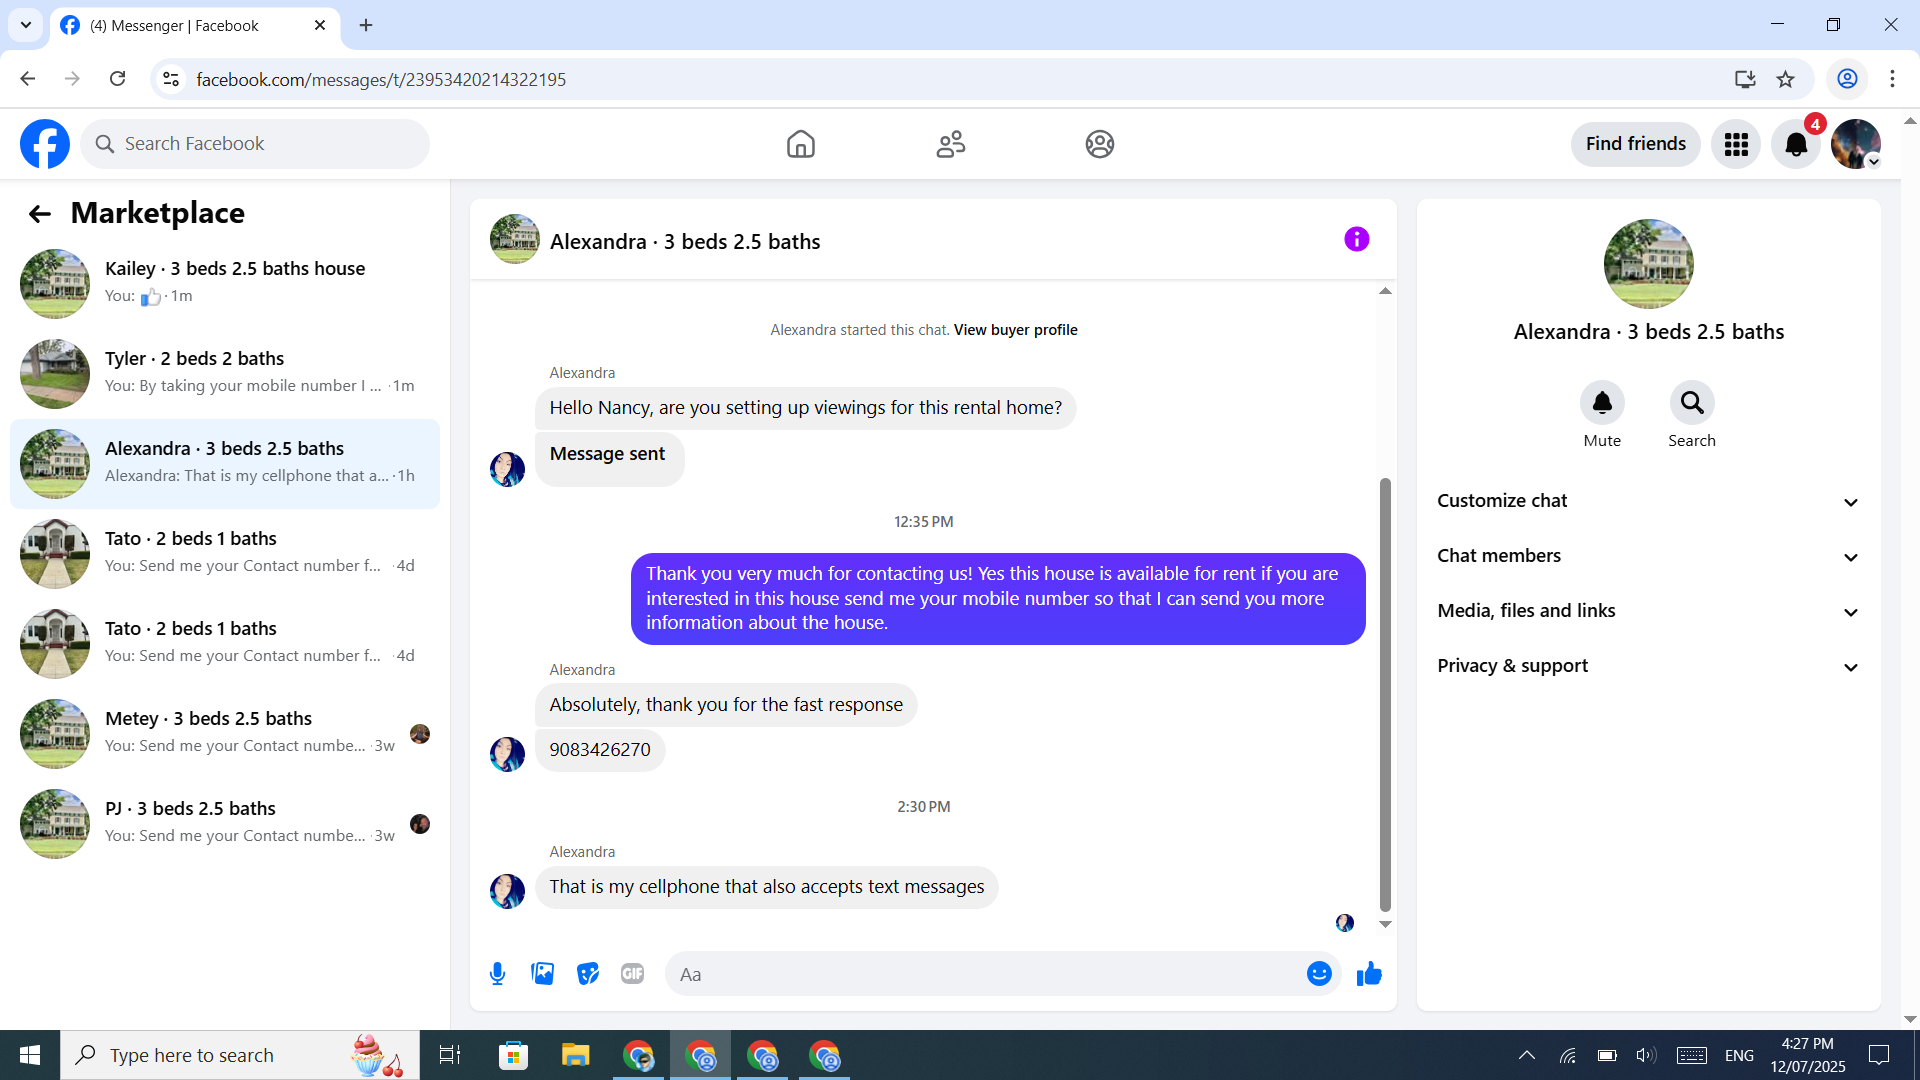1920x1080 pixels.
Task: Open conversation information purple icon
Action: 1356,240
